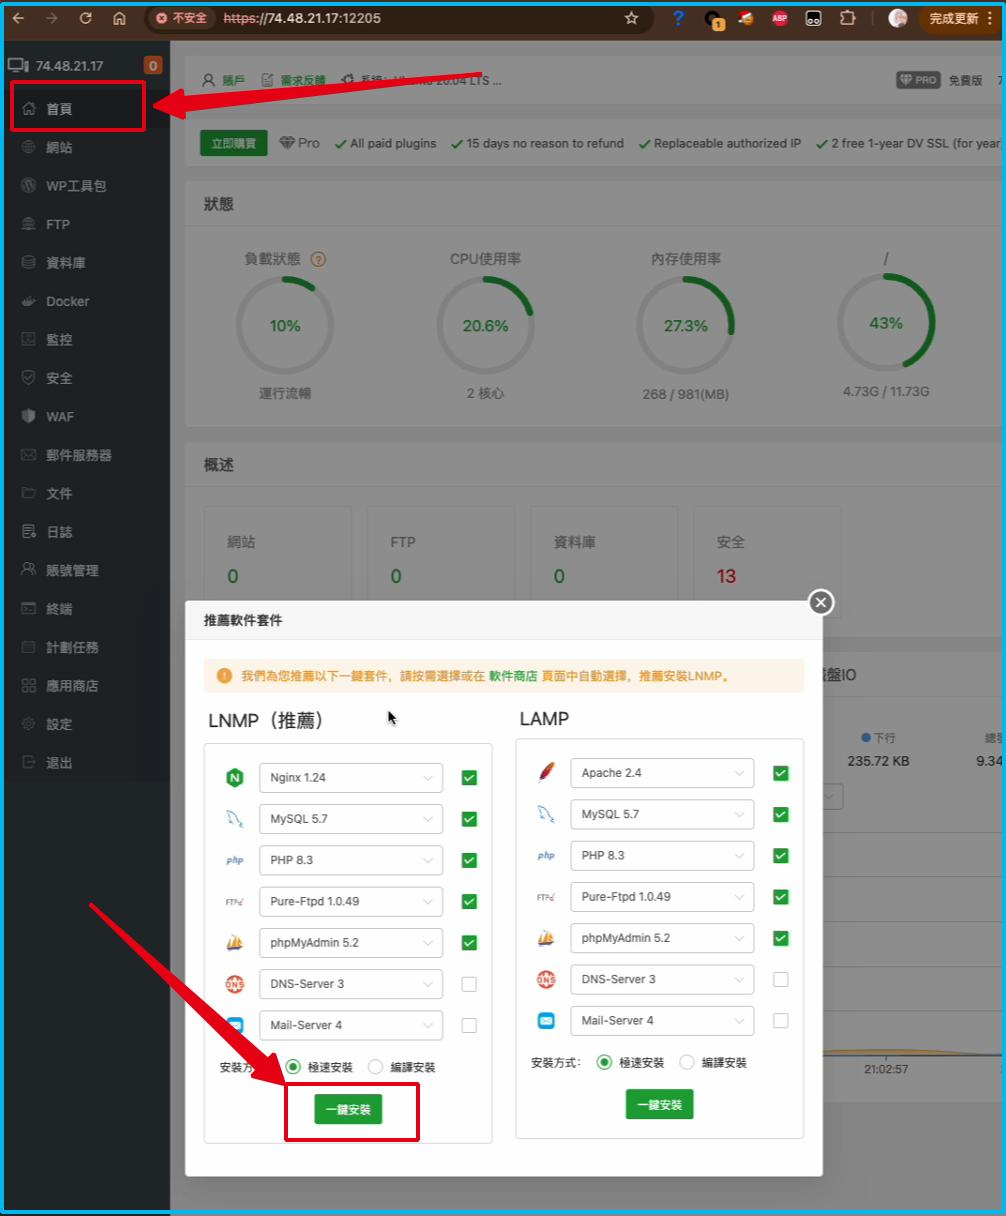
Task: Check LNMP Mail-Server 4 checkbox
Action: pos(469,1025)
